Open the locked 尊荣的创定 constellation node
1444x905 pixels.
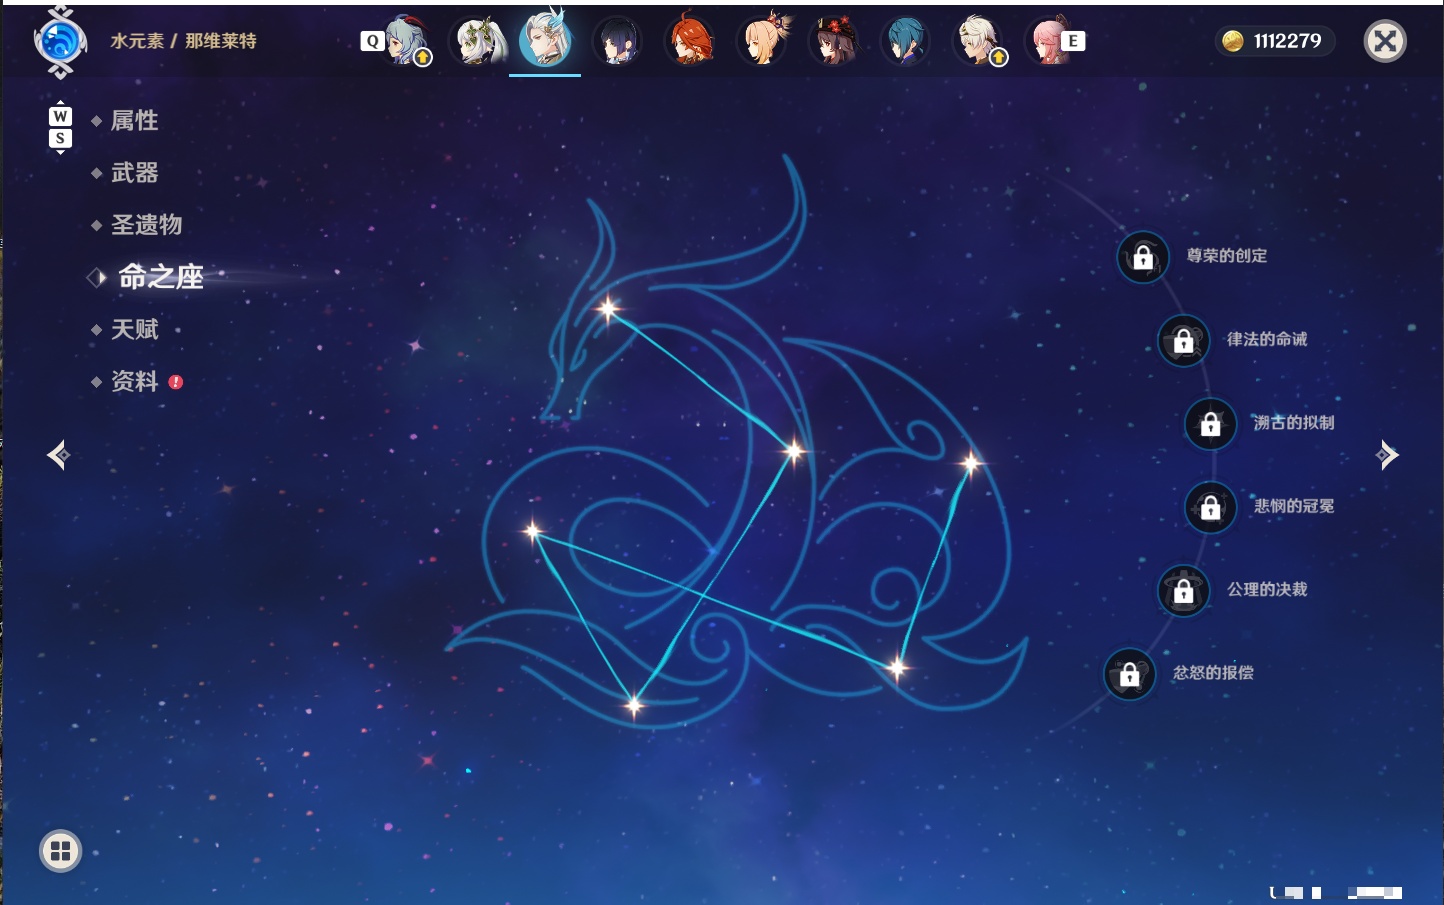pos(1143,257)
